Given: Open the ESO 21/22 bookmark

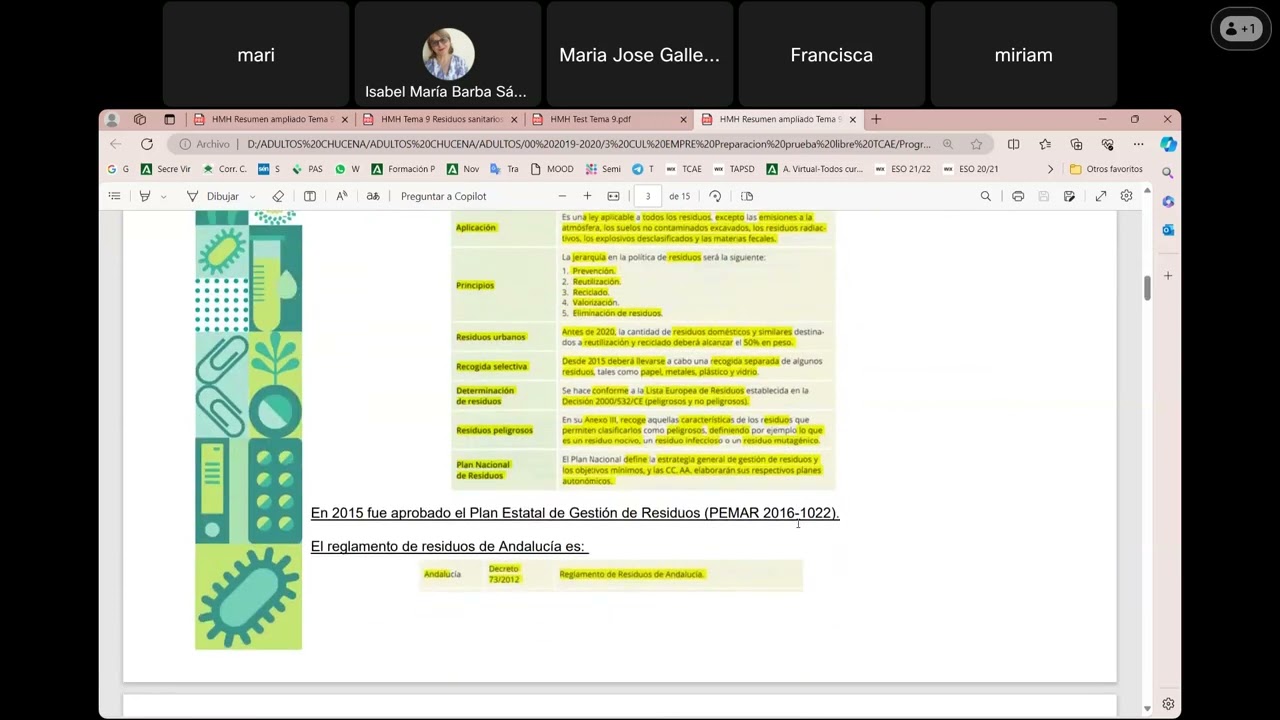Looking at the screenshot, I should coord(902,169).
